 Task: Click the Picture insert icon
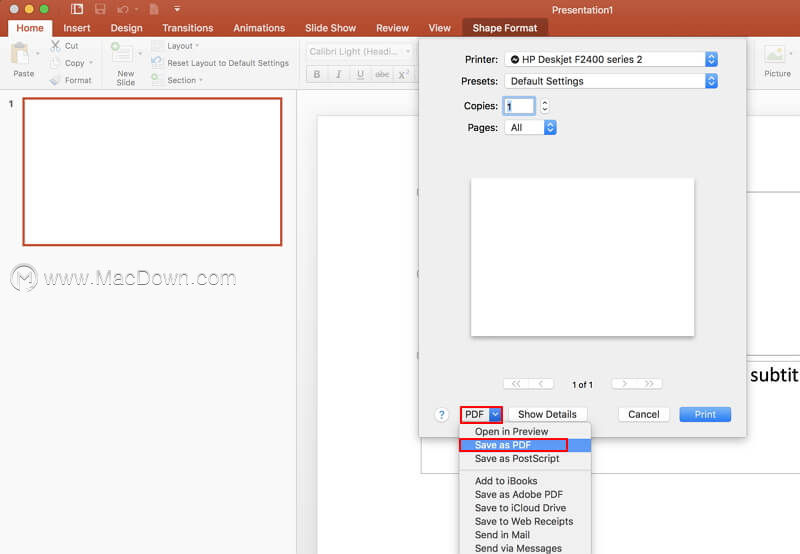click(774, 55)
